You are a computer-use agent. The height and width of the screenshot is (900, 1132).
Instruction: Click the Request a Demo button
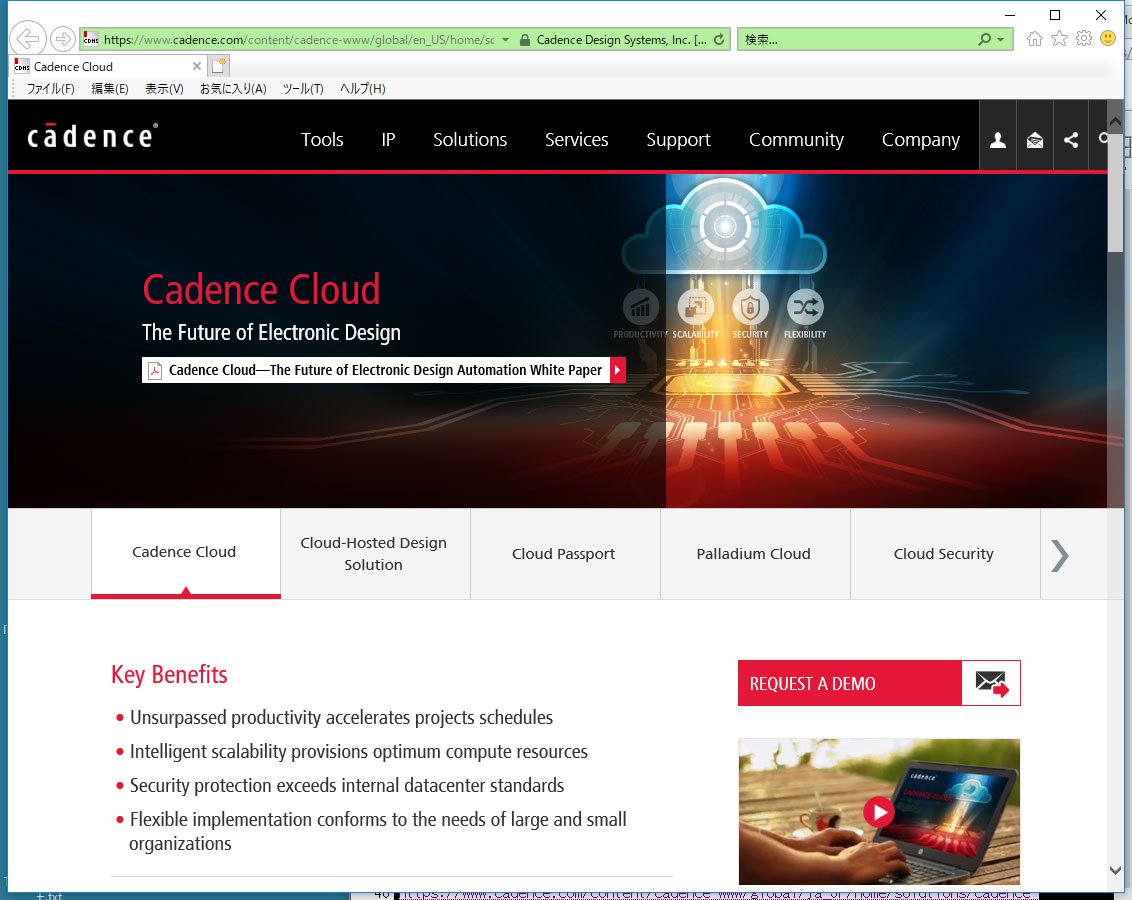(879, 683)
